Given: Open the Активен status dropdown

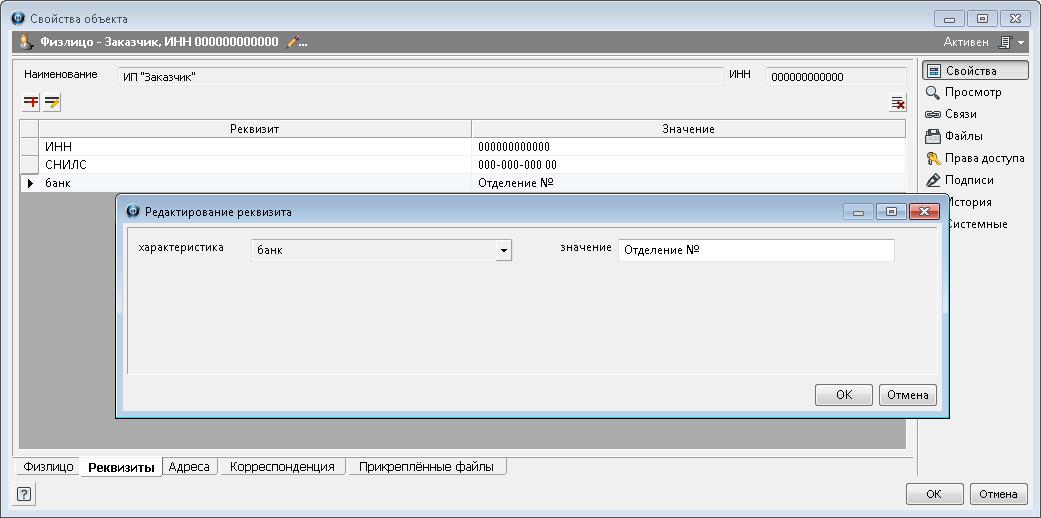Looking at the screenshot, I should point(1020,43).
